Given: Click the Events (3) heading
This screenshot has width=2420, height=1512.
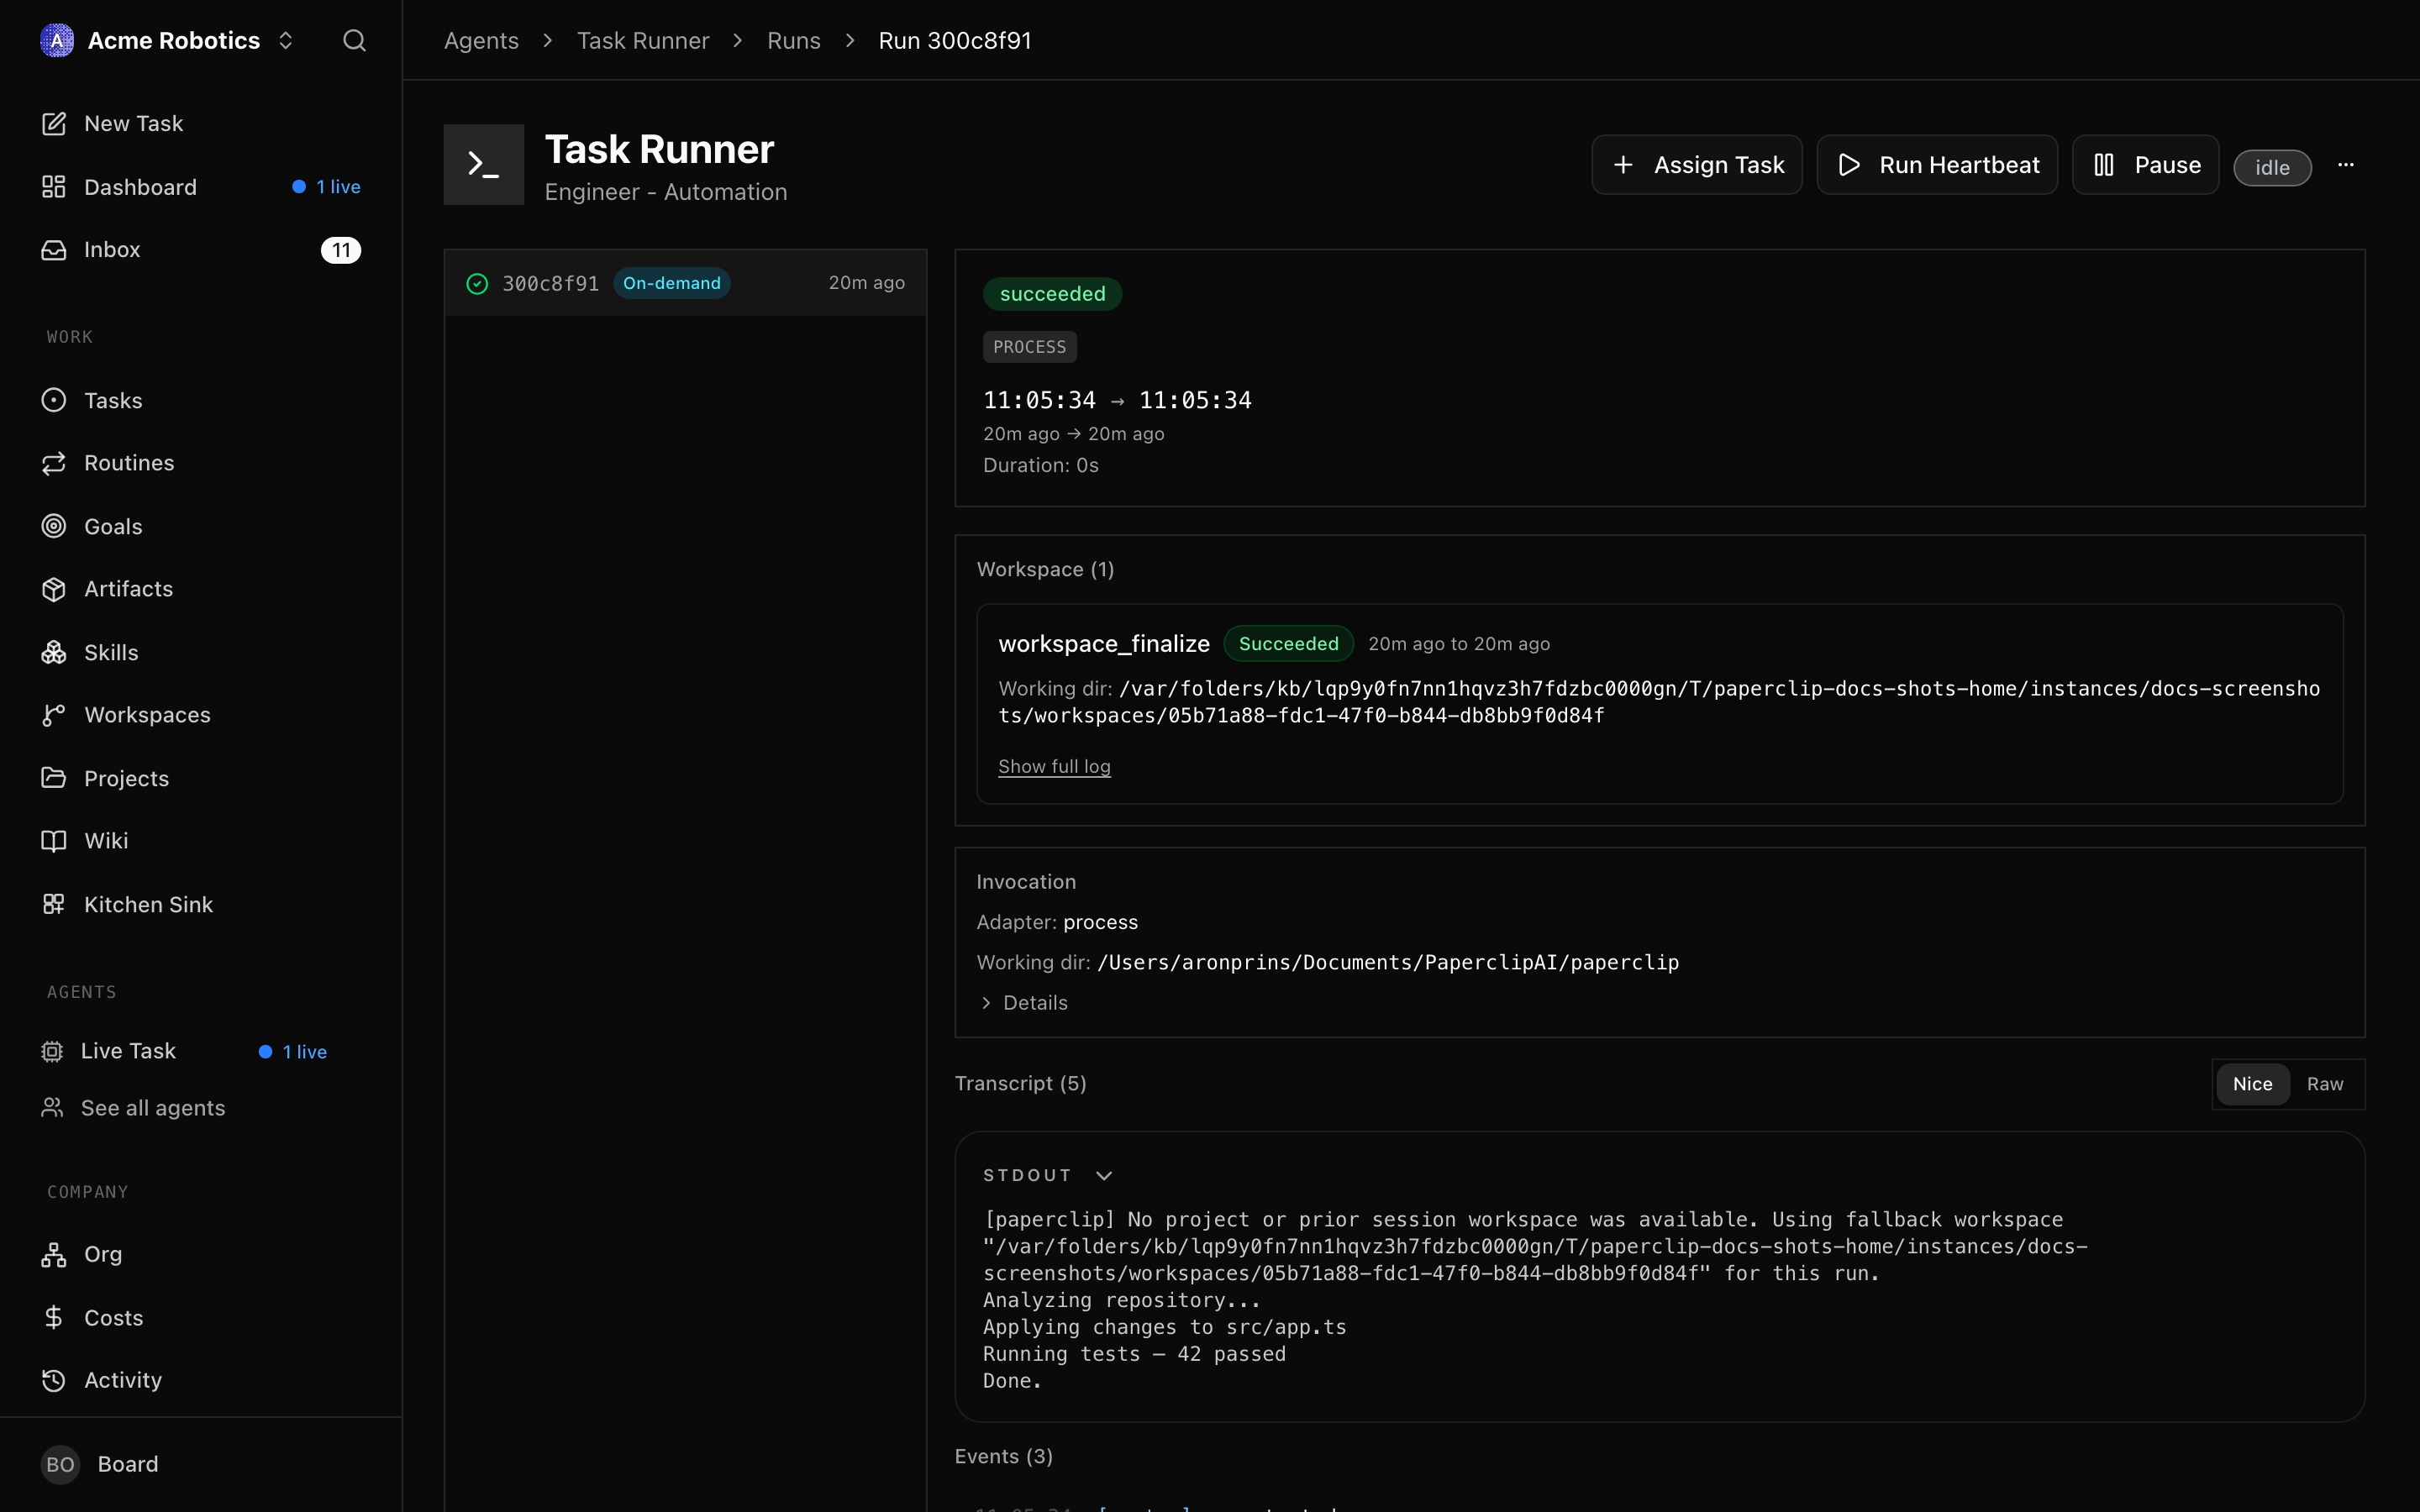Looking at the screenshot, I should (1004, 1457).
